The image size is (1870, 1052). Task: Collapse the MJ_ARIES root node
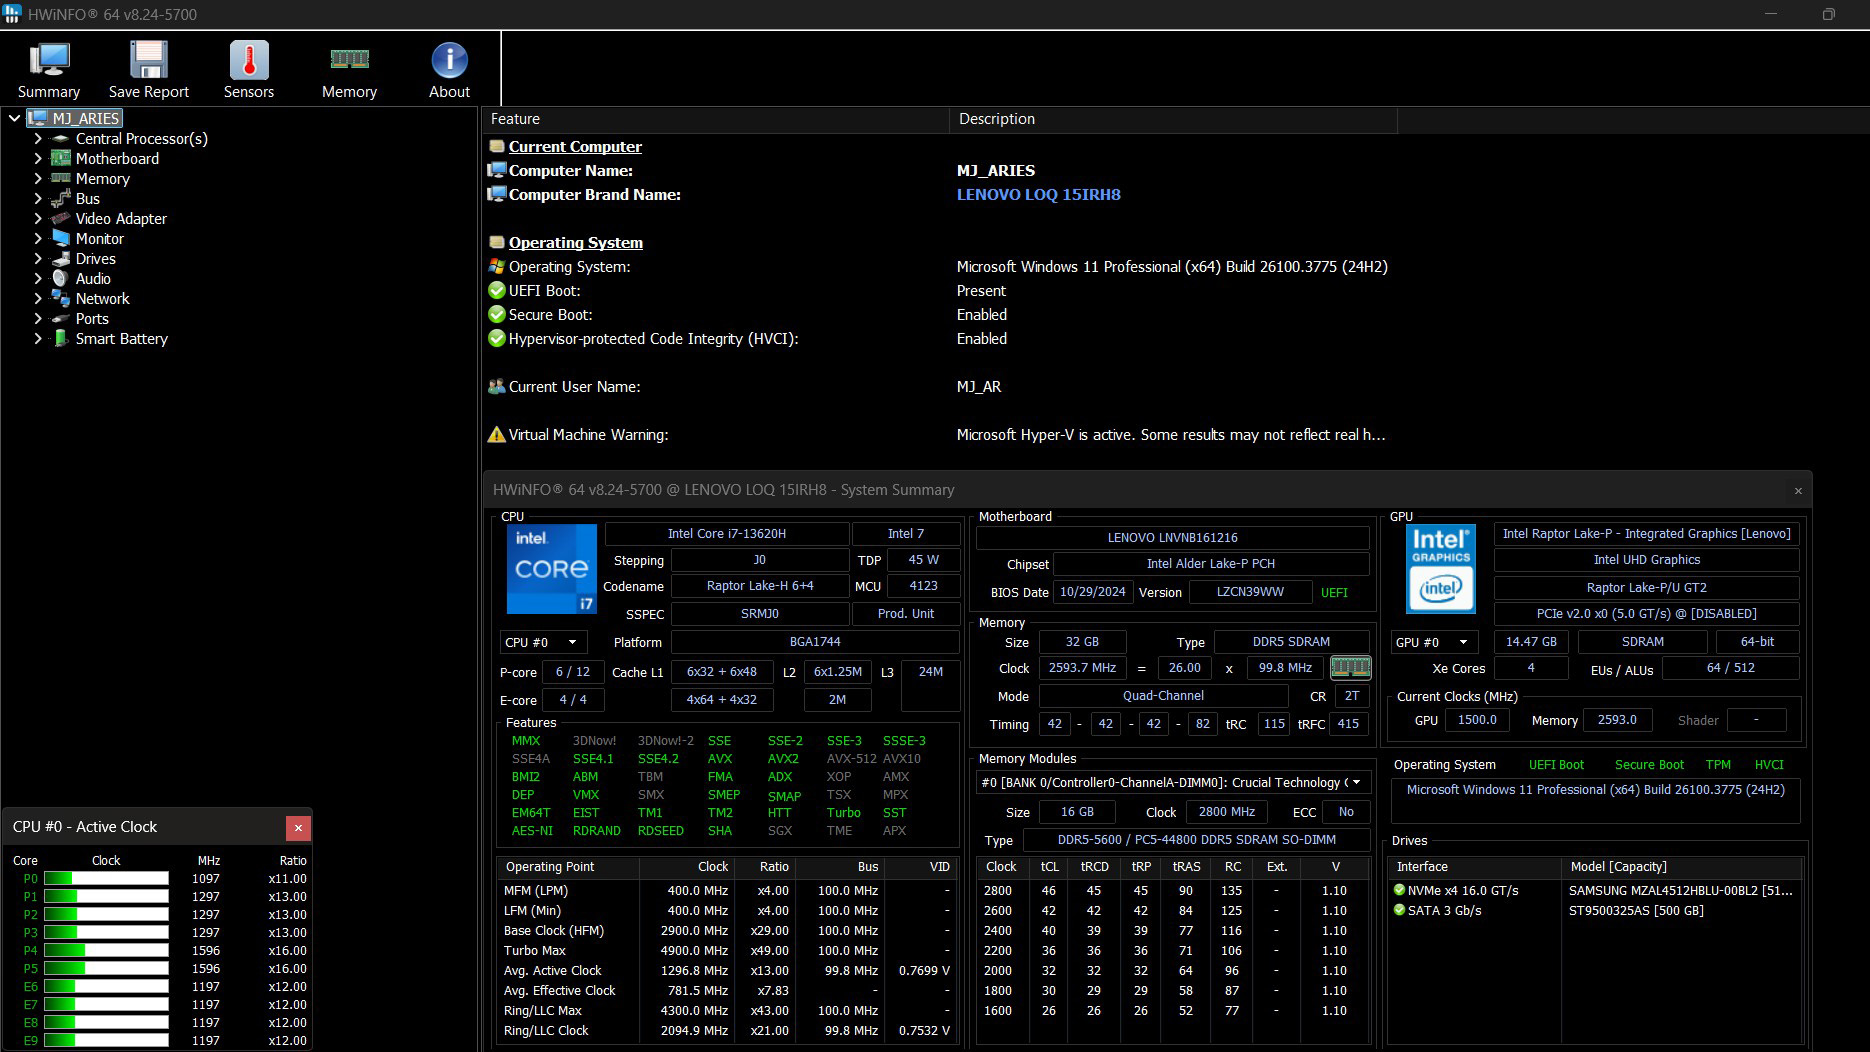click(14, 119)
